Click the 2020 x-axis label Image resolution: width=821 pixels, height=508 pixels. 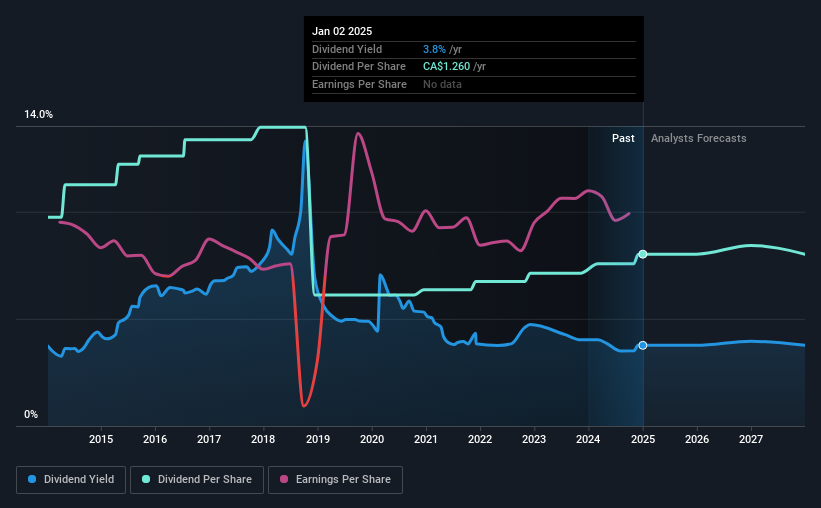pyautogui.click(x=372, y=439)
